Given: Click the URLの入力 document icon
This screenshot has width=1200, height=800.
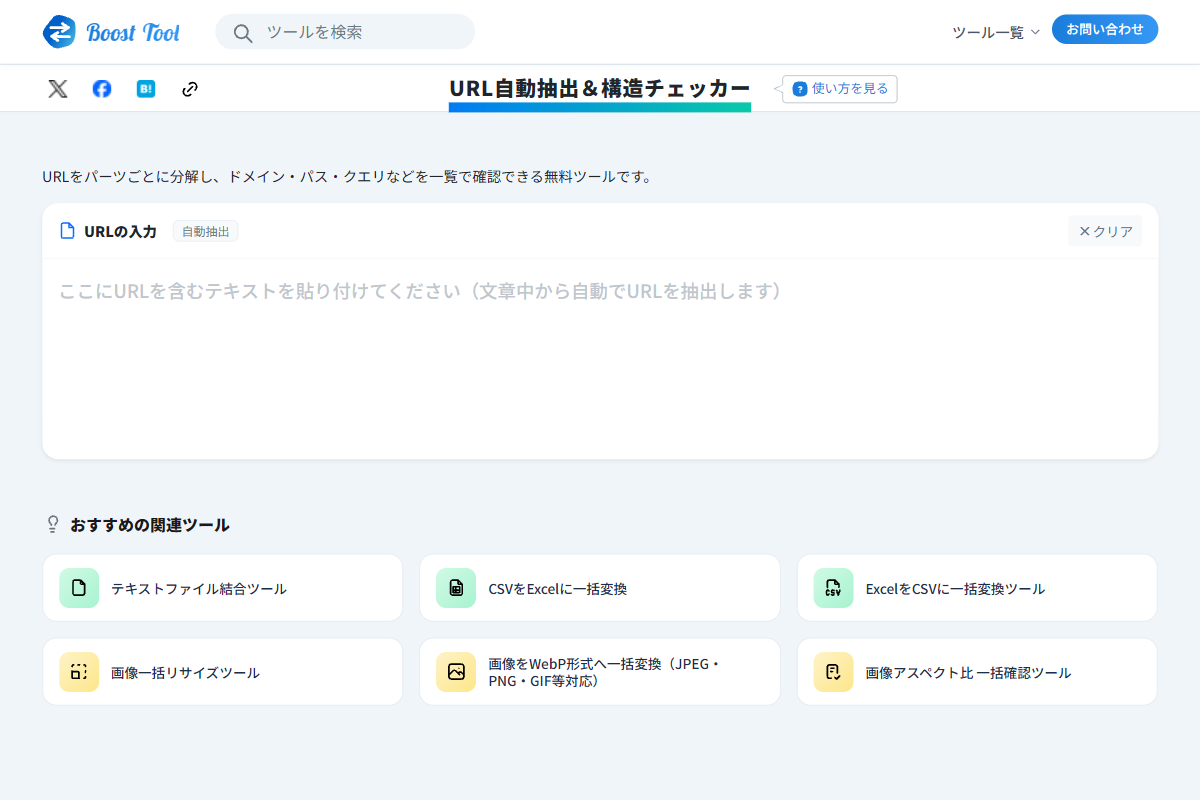Looking at the screenshot, I should click(x=67, y=231).
